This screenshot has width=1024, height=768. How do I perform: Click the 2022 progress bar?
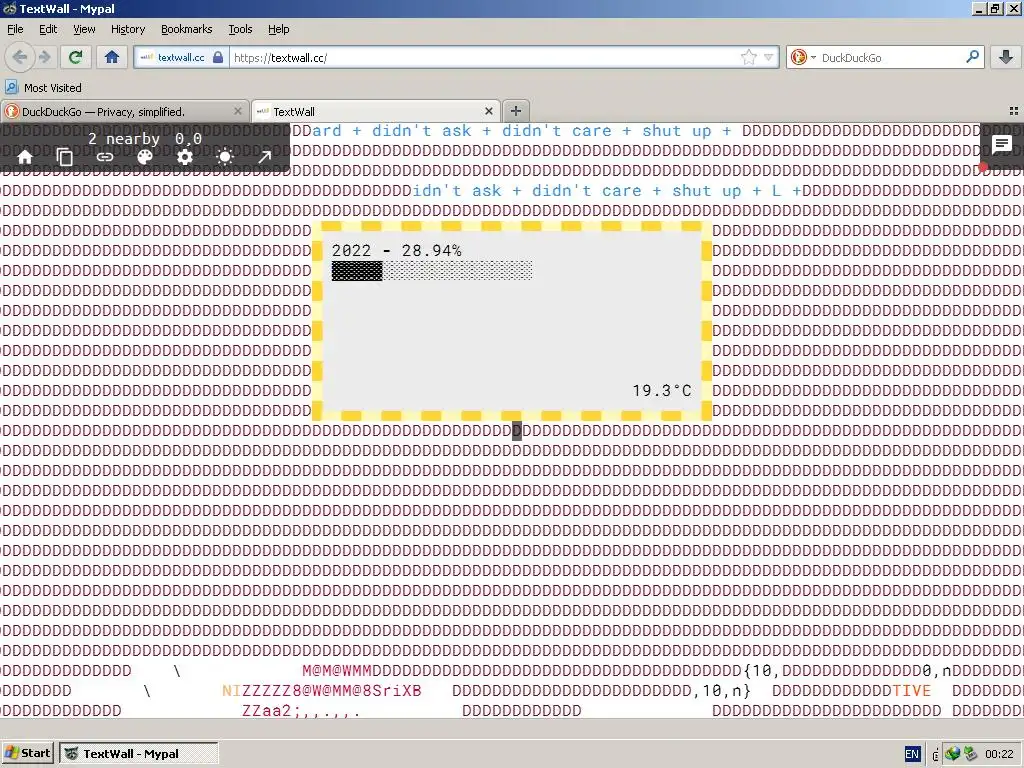pyautogui.click(x=432, y=270)
